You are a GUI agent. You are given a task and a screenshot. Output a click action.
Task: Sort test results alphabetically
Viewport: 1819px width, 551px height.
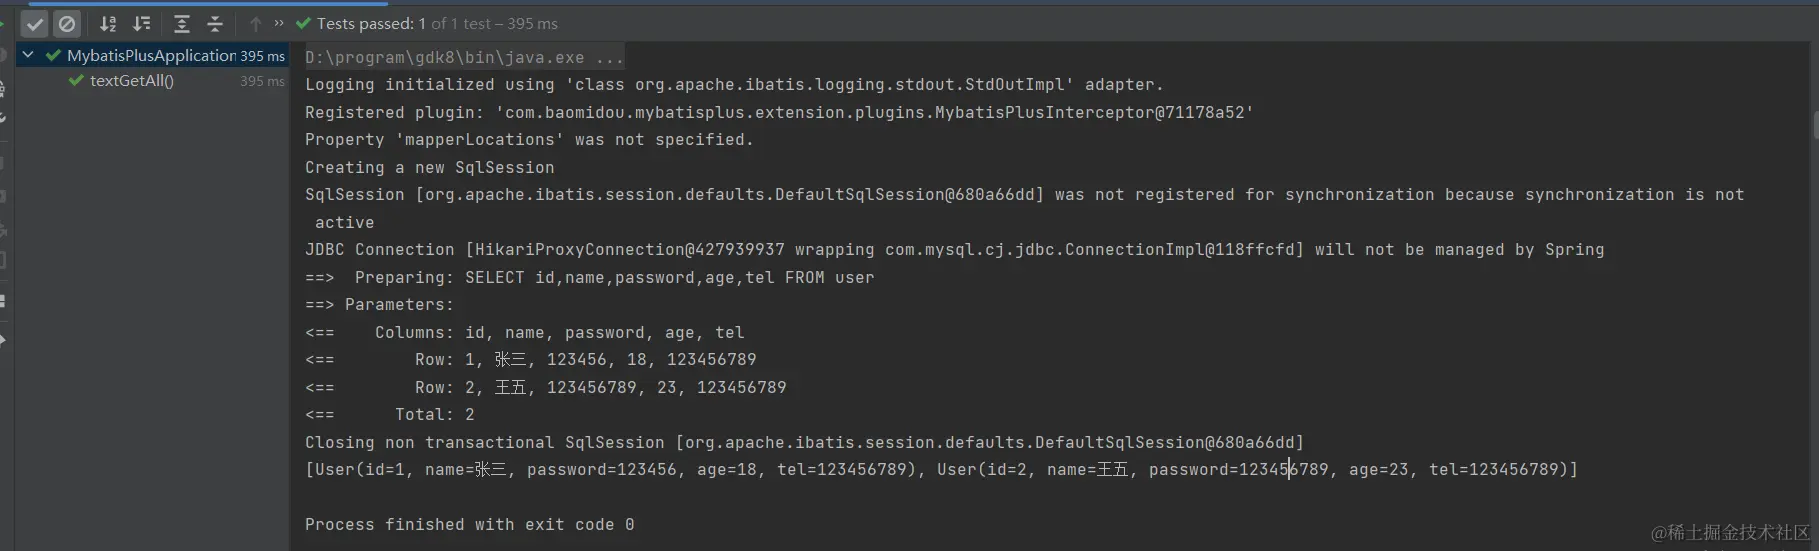pyautogui.click(x=108, y=23)
